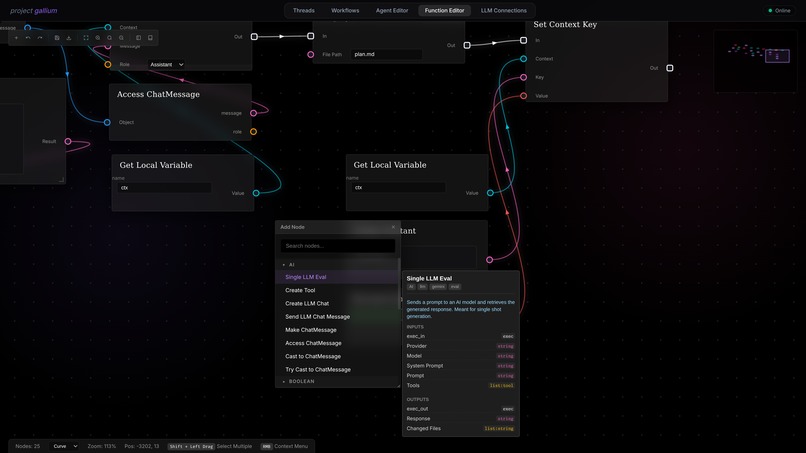Click the Key input pin on Set Context Key
Image resolution: width=806 pixels, height=453 pixels.
523,77
